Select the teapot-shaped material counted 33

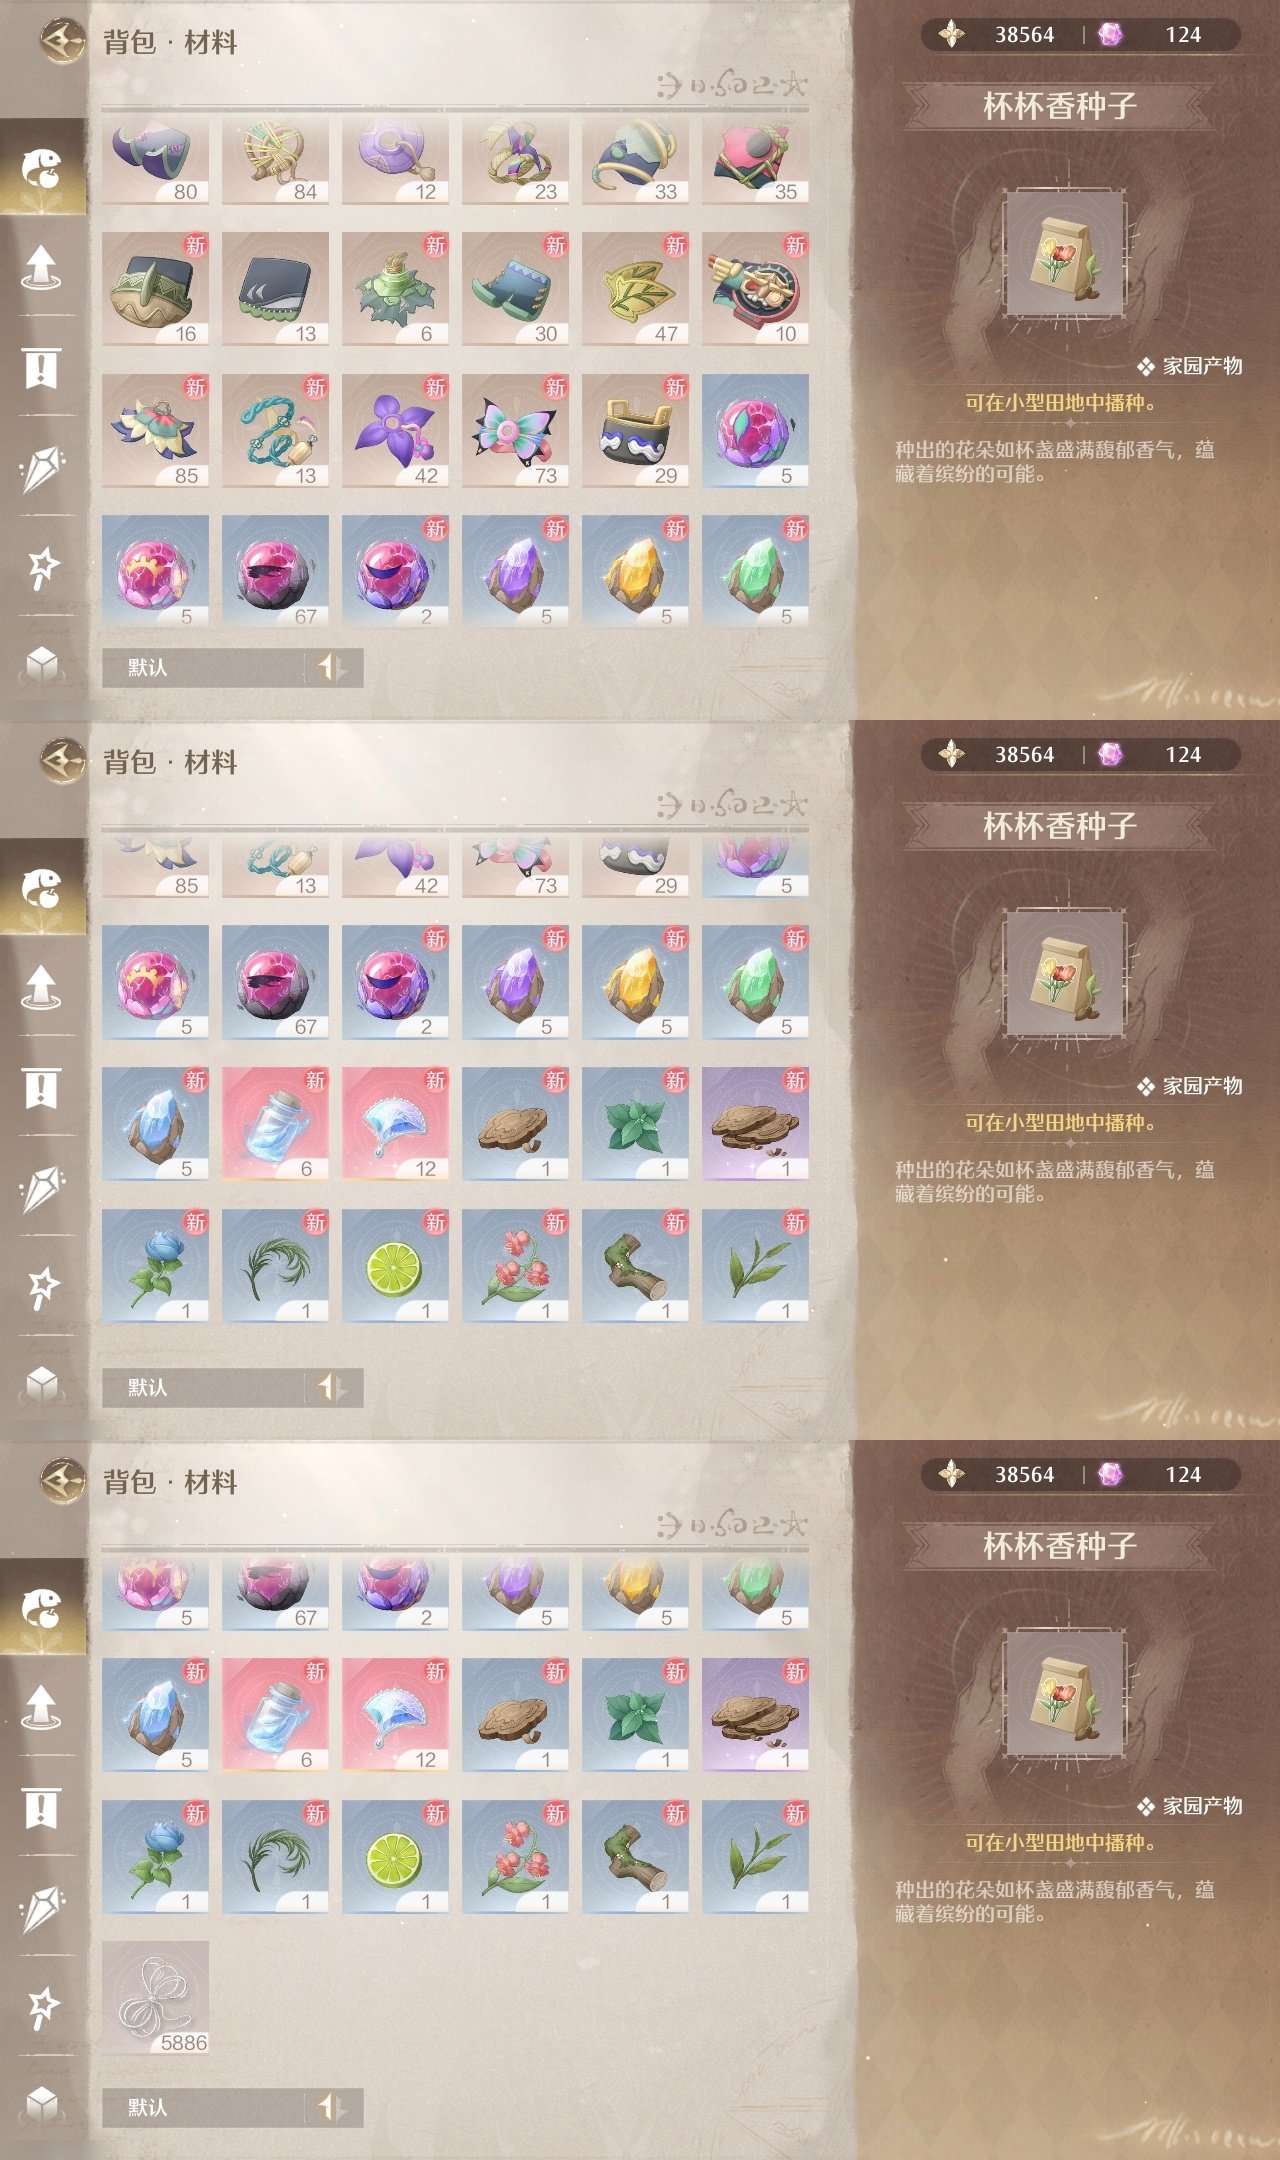(x=635, y=160)
